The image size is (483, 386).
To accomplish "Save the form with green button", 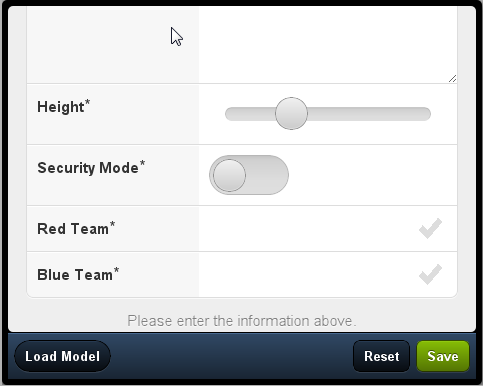I will click(443, 356).
